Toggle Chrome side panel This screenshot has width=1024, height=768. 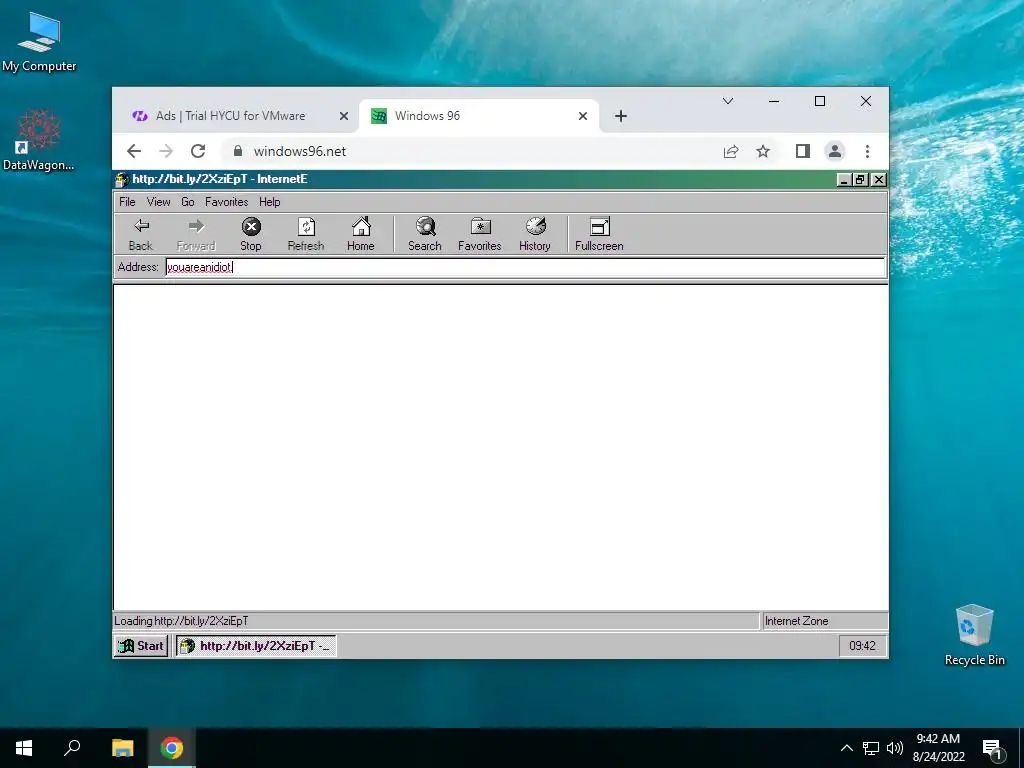(x=803, y=152)
